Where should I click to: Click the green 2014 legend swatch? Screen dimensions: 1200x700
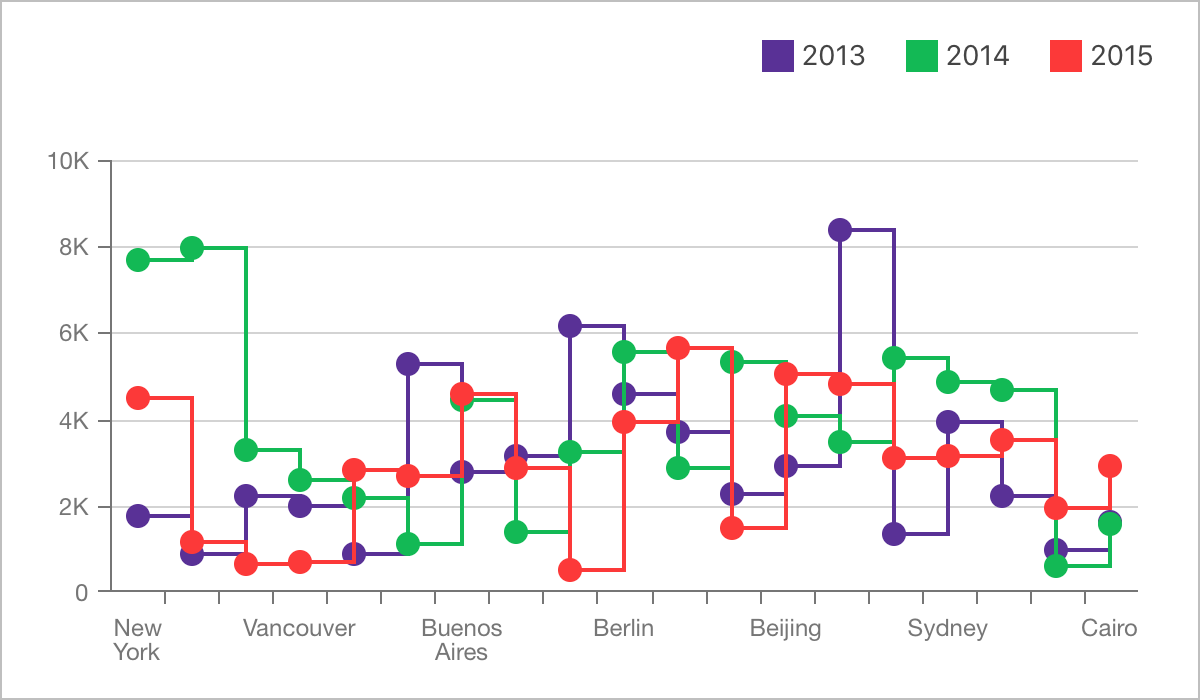point(922,56)
